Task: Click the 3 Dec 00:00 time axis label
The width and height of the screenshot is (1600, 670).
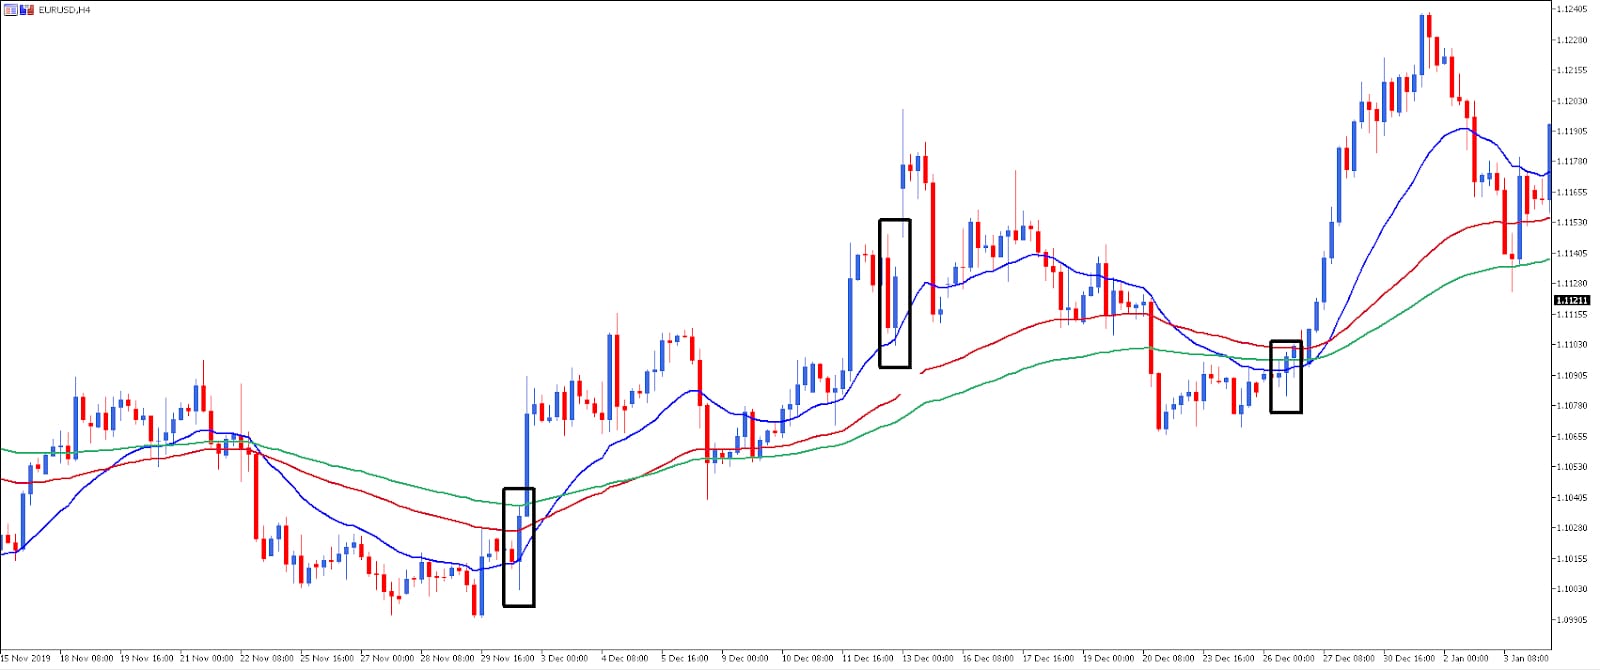Action: (564, 658)
